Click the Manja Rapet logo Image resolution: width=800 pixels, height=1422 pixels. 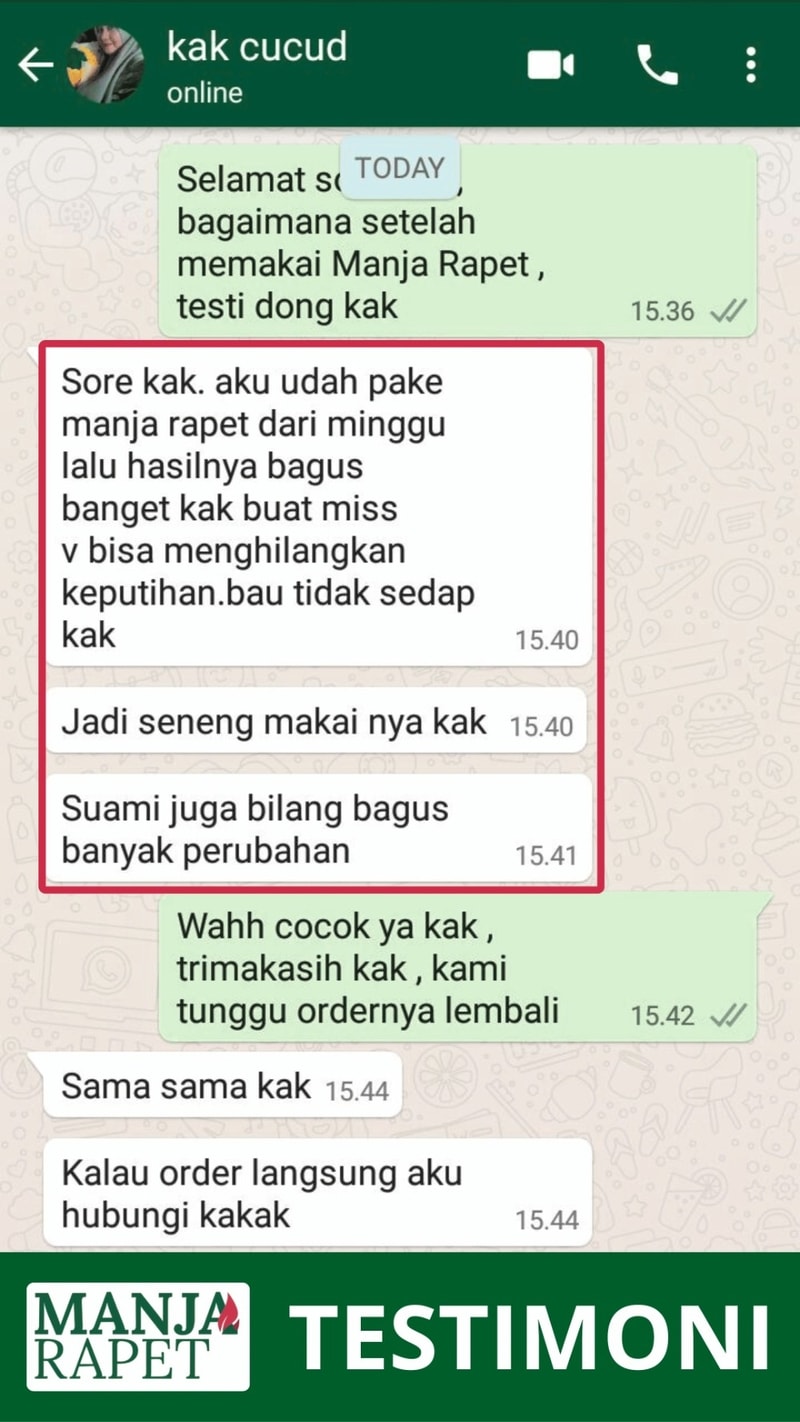138,1336
